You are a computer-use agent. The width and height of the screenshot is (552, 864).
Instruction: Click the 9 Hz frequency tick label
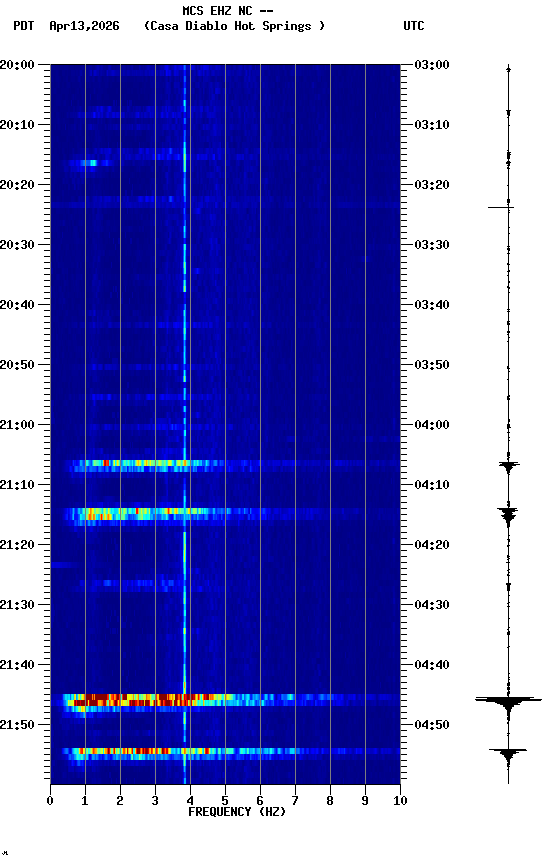pyautogui.click(x=365, y=801)
